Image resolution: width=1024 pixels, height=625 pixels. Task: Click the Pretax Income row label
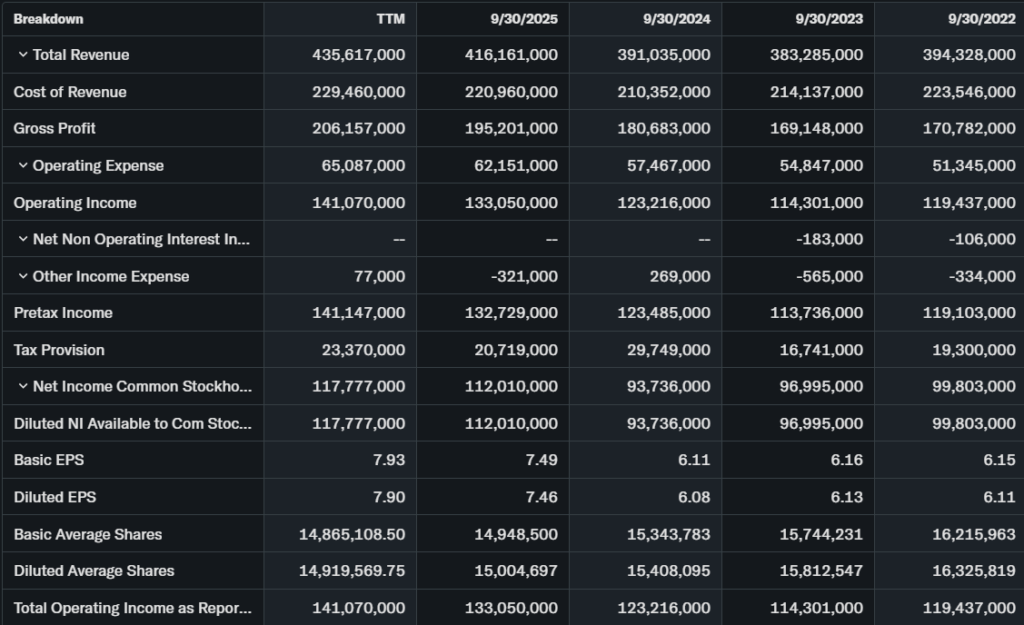click(x=63, y=313)
